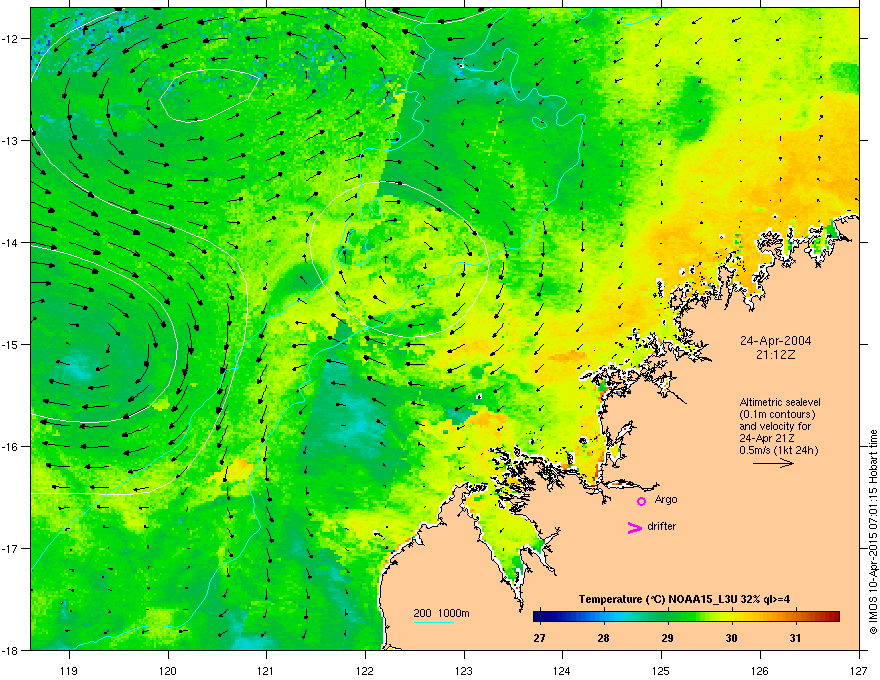
Task: Click the '0.5m/s (1kt 24h)' text
Action: (778, 450)
